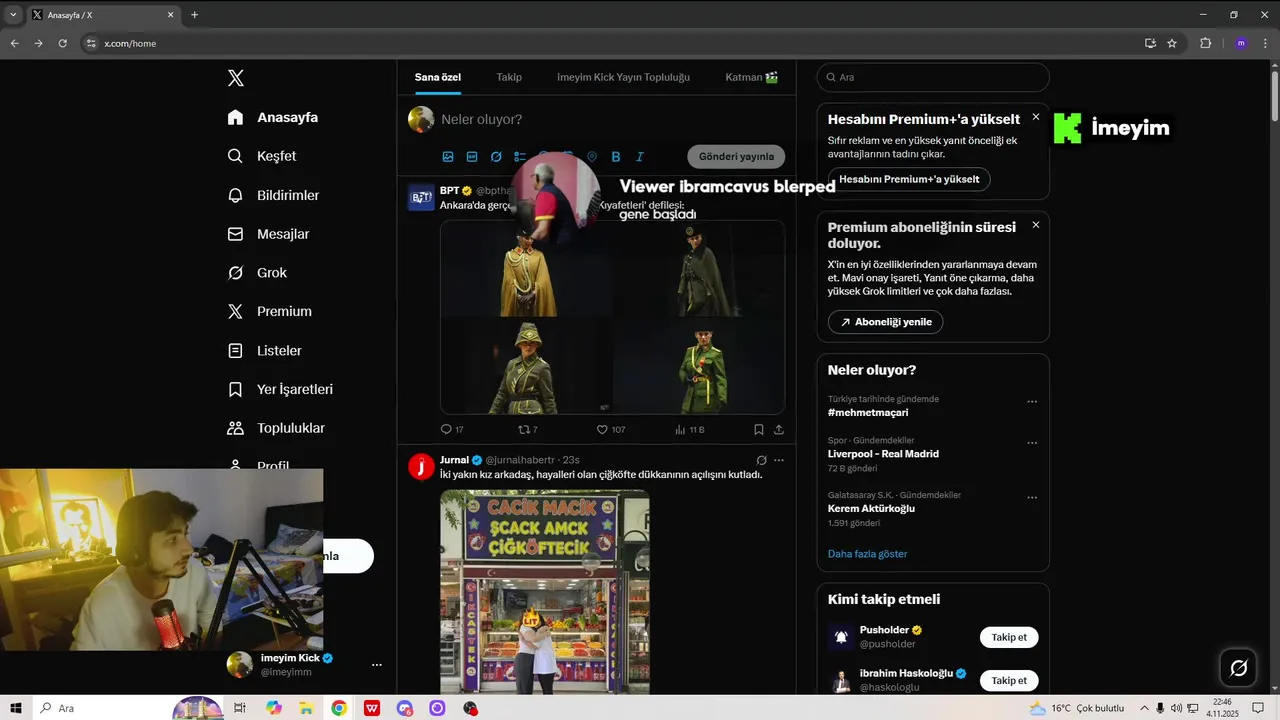Select the Sana özel tab
Image resolution: width=1280 pixels, height=720 pixels.
pyautogui.click(x=438, y=77)
